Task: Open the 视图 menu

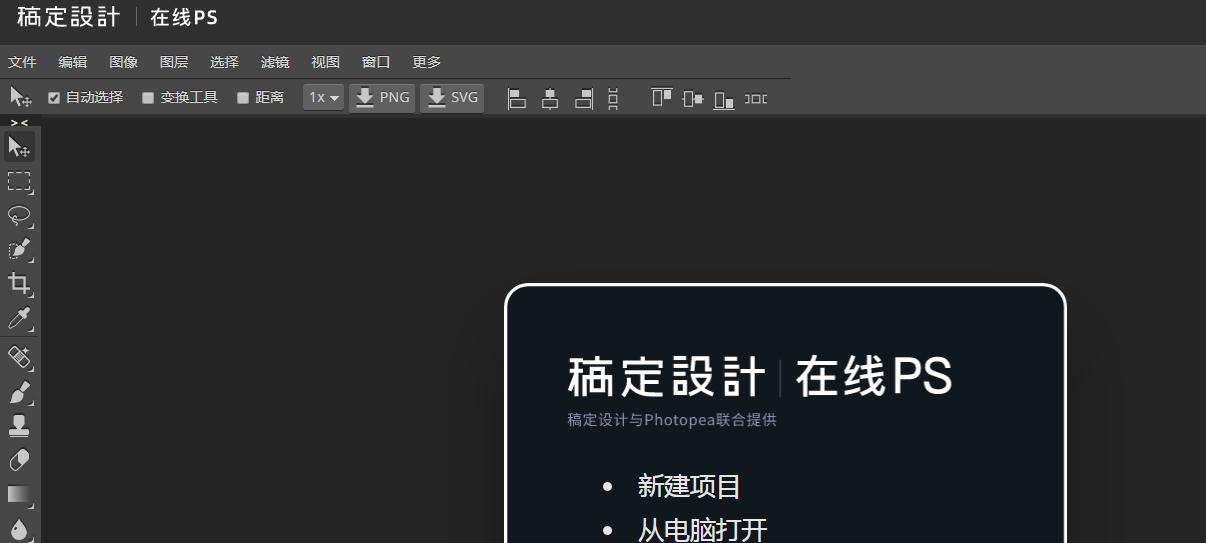Action: 325,62
